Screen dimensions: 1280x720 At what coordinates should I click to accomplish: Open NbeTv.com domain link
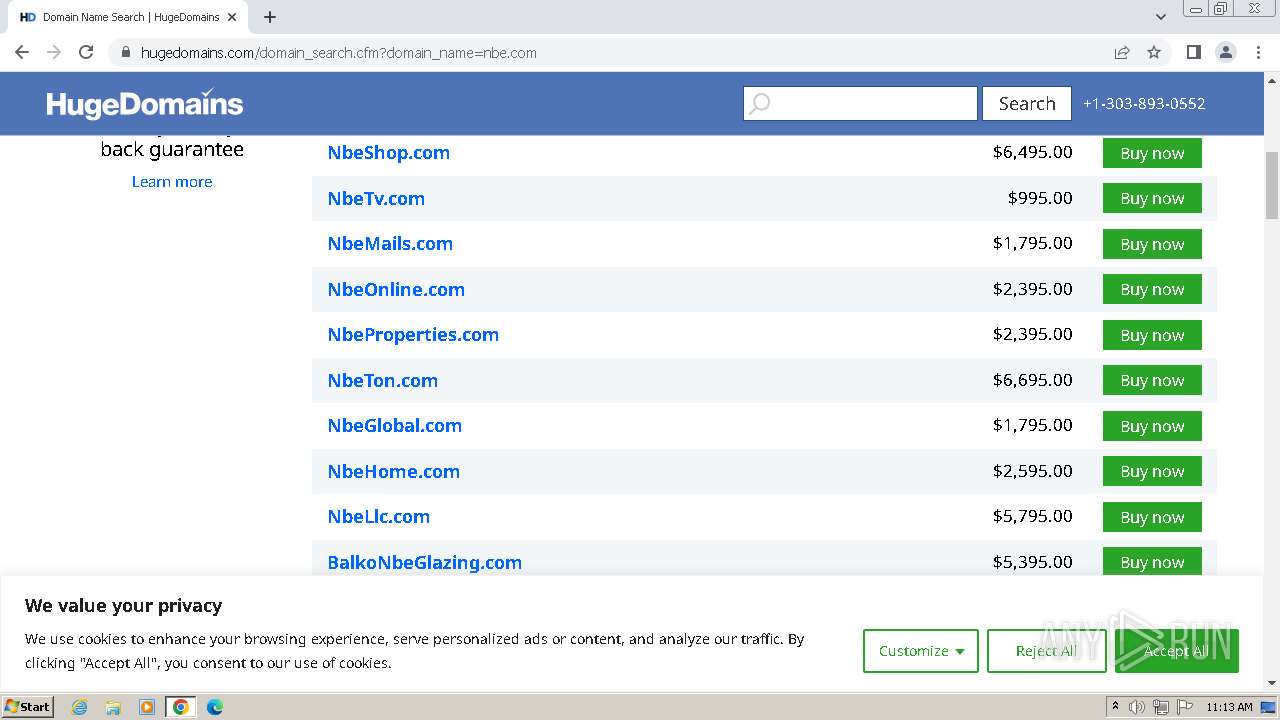(376, 198)
